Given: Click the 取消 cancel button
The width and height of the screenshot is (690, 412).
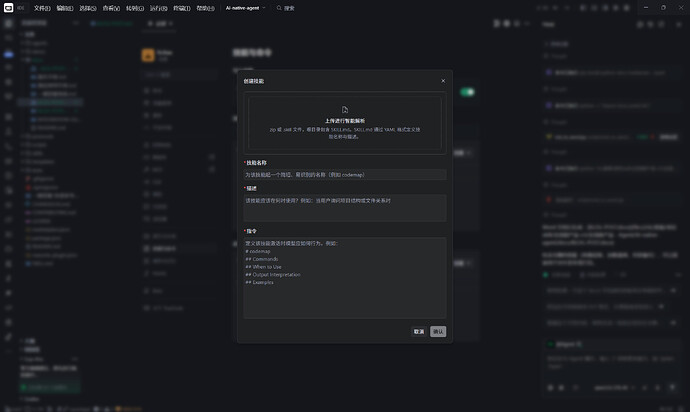Looking at the screenshot, I should (x=419, y=331).
